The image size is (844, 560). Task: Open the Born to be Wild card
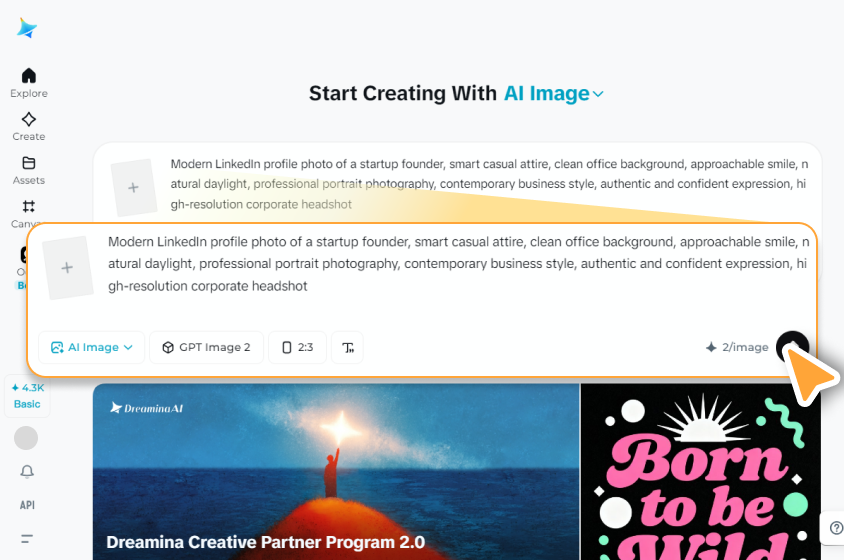tap(701, 472)
